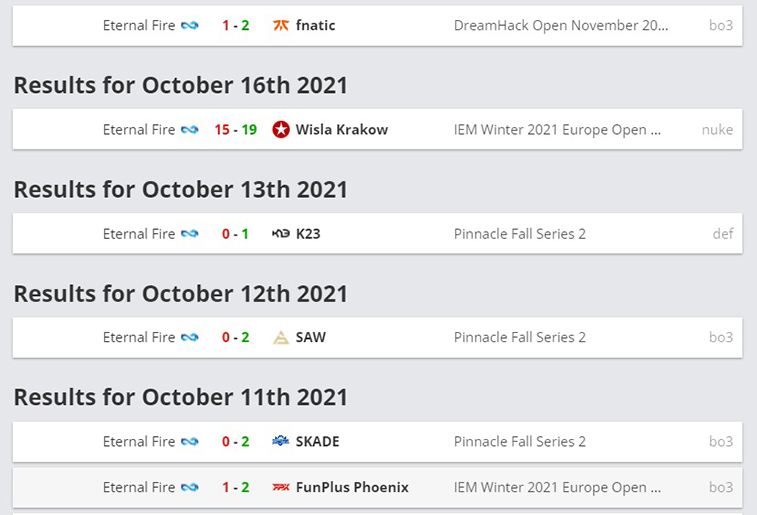The width and height of the screenshot is (757, 515).
Task: Open the 0 - 1 K23 match score
Action: pyautogui.click(x=236, y=234)
